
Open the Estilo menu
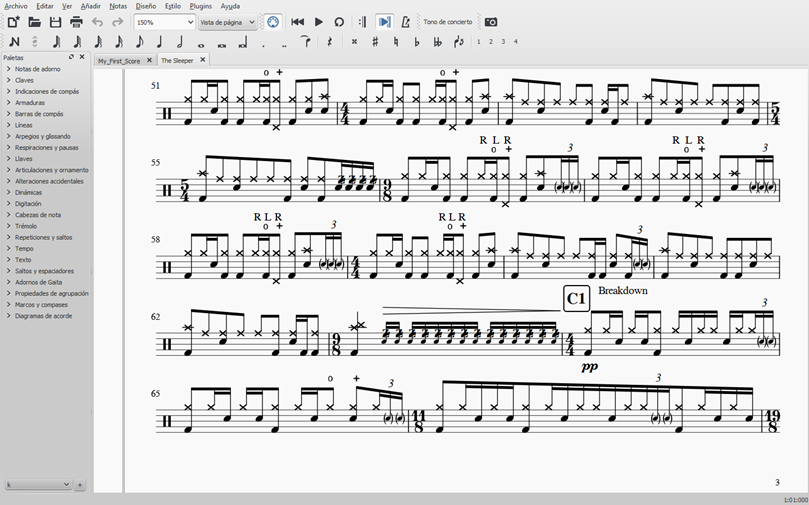pyautogui.click(x=173, y=6)
